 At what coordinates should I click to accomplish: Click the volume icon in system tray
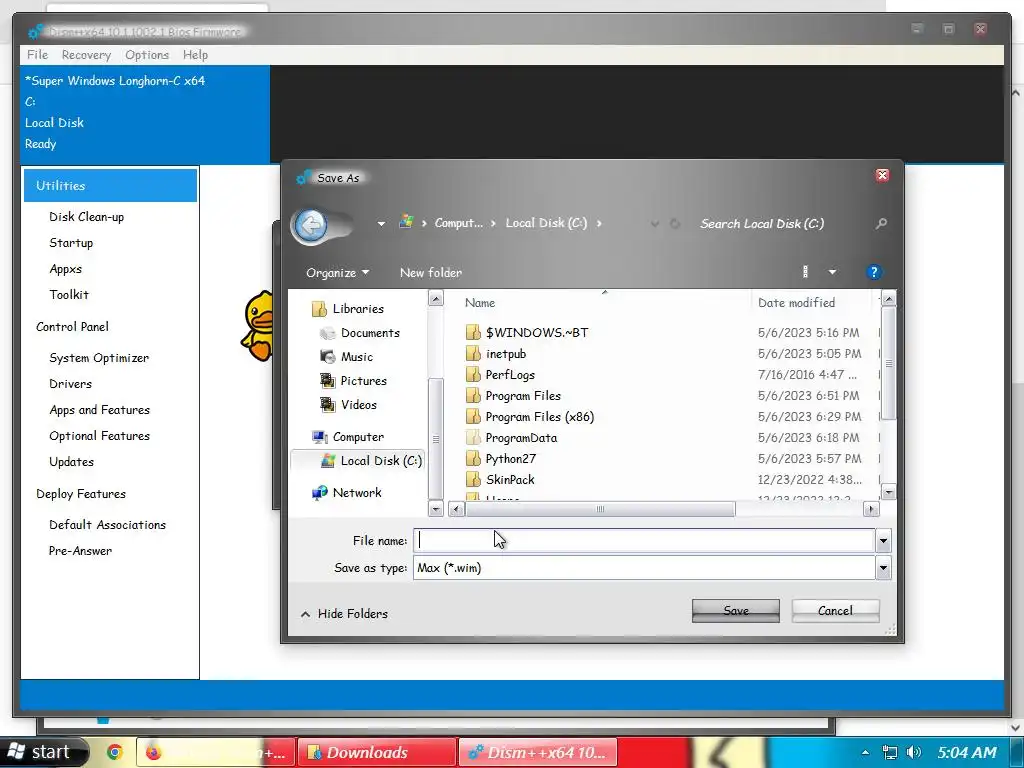[914, 752]
